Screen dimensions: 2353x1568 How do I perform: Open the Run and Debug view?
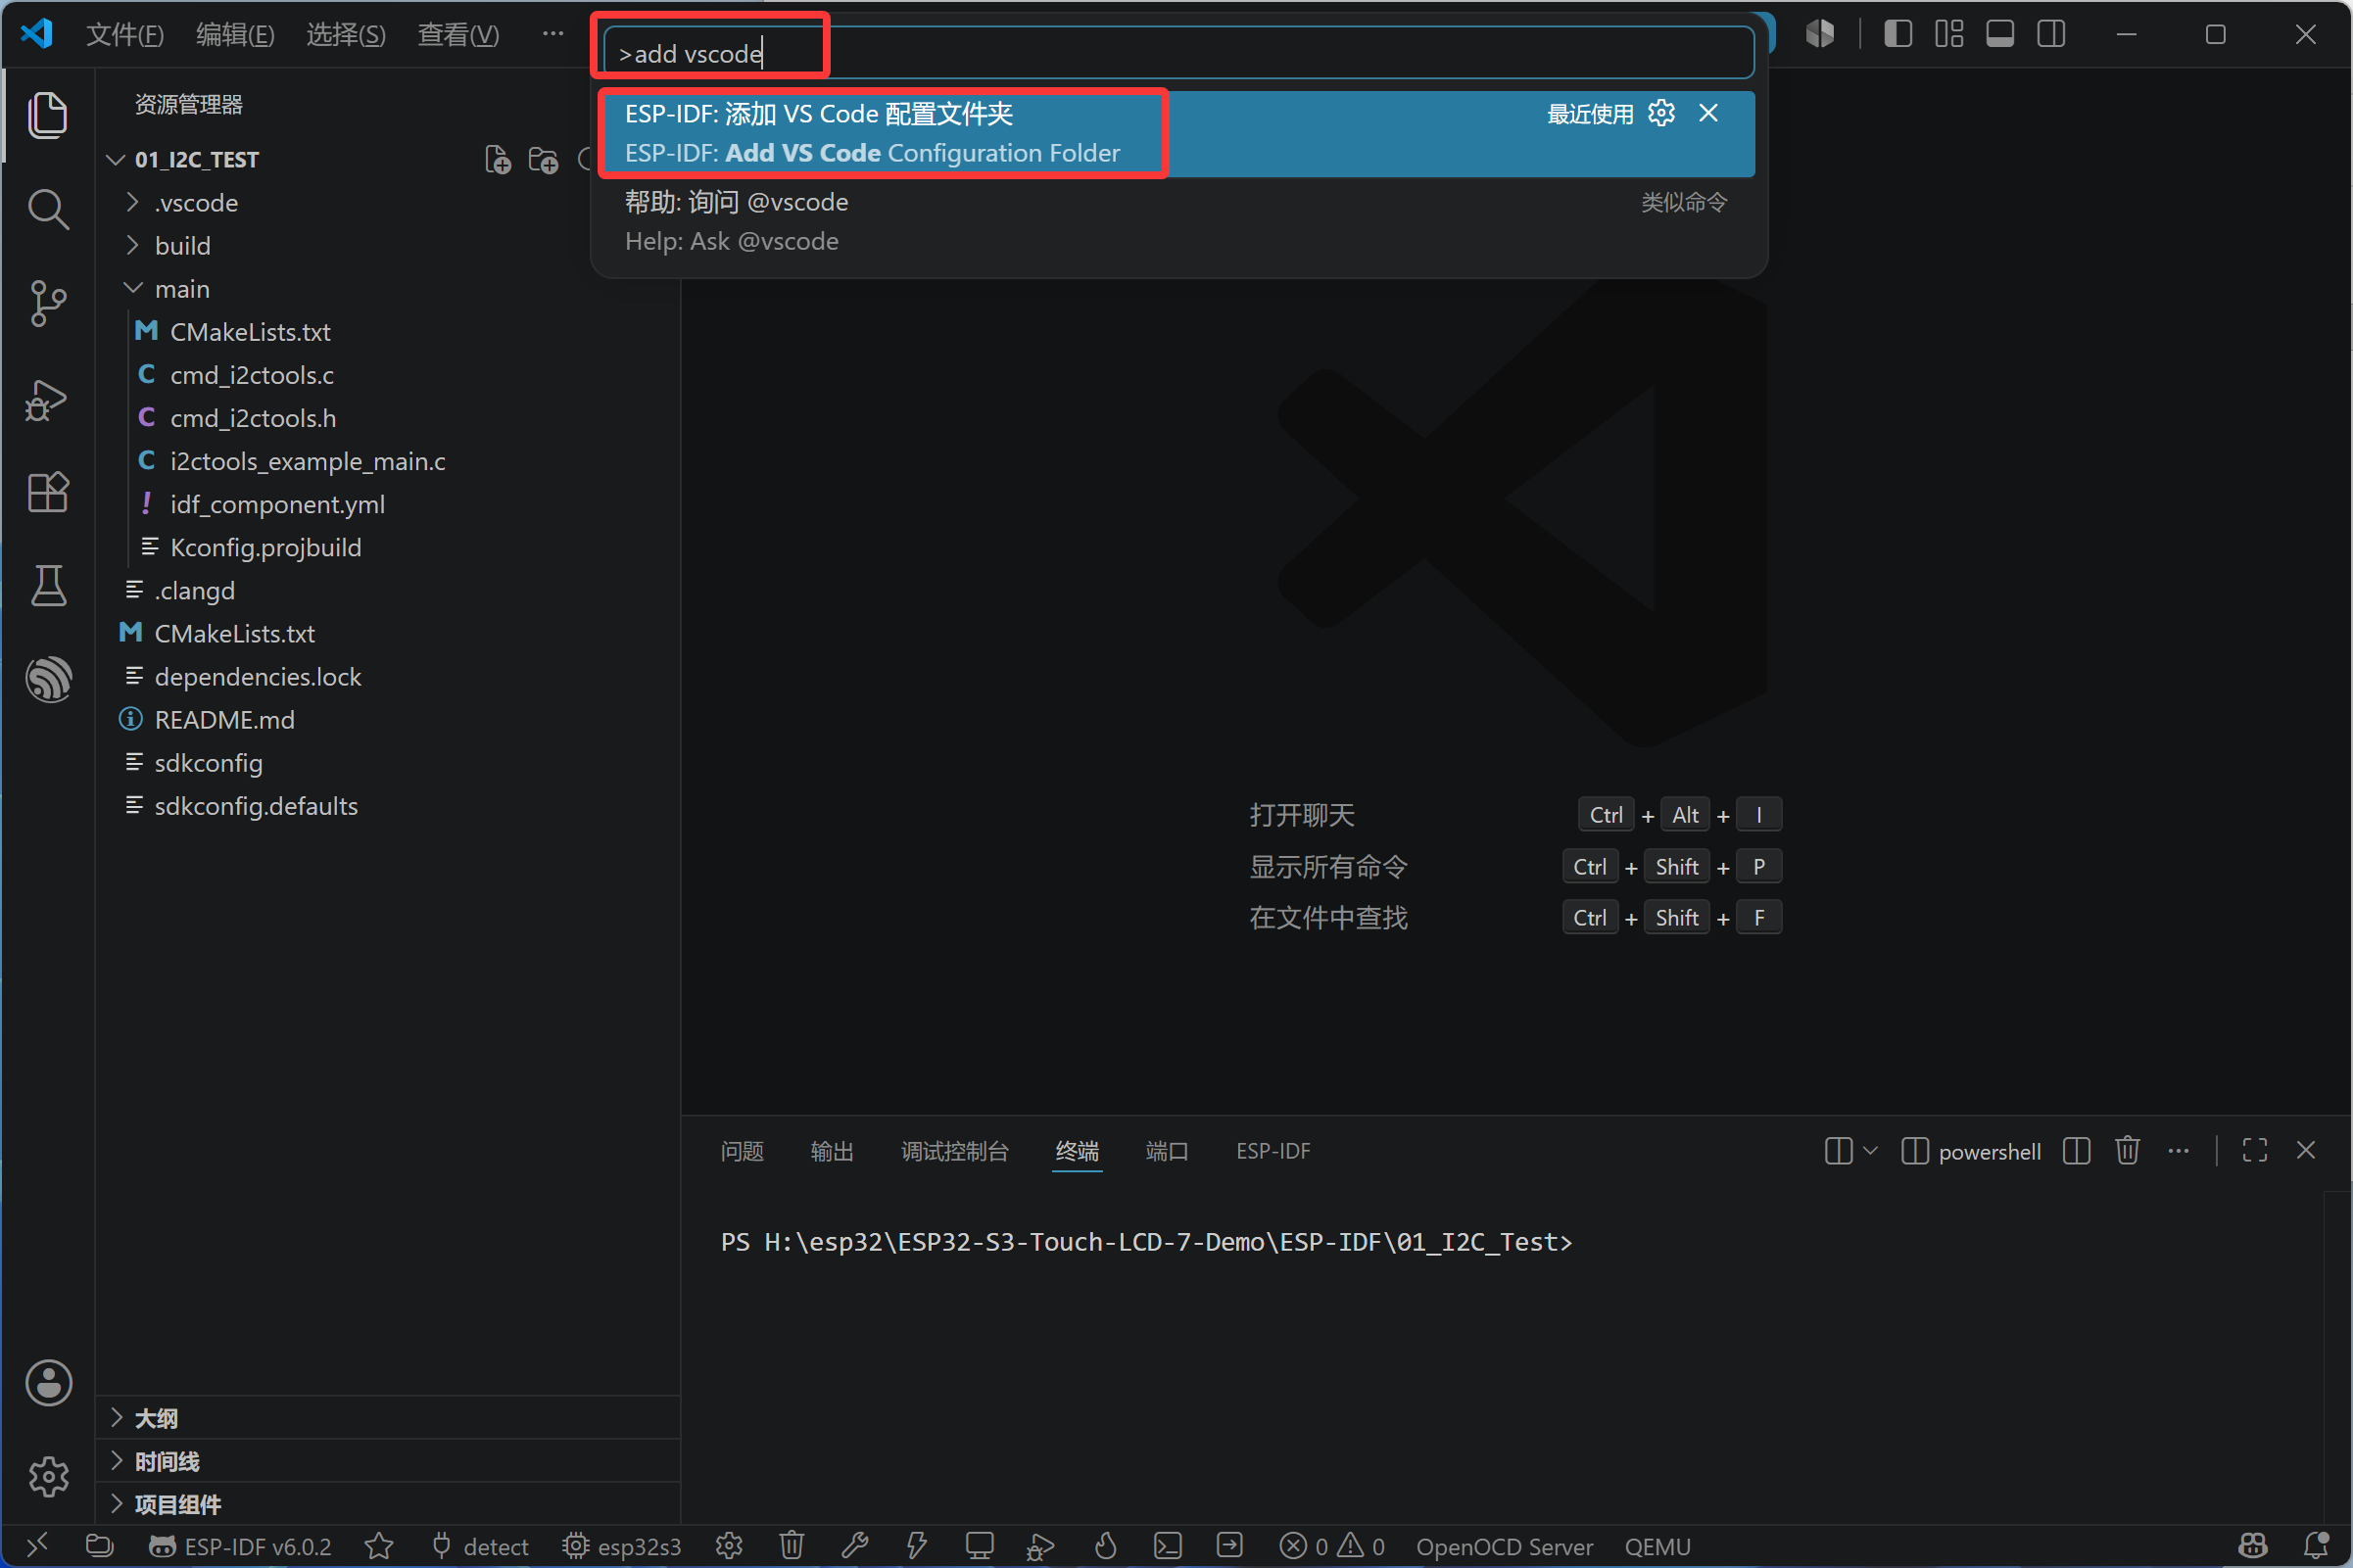(x=47, y=399)
